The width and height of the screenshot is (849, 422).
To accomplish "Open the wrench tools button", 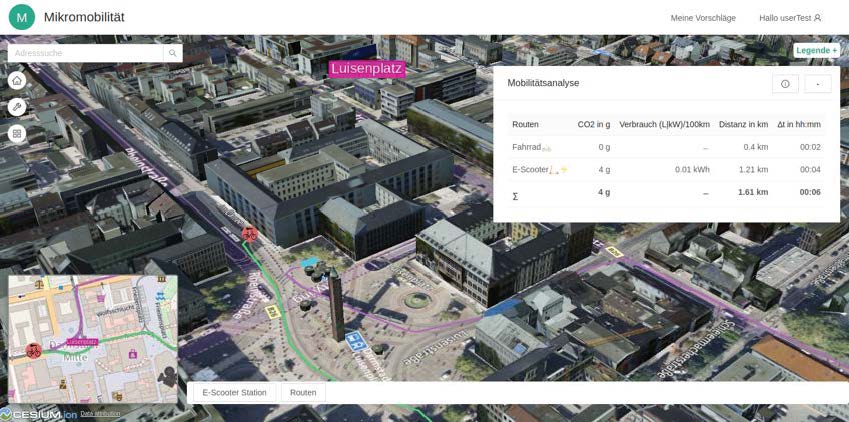I will point(17,107).
